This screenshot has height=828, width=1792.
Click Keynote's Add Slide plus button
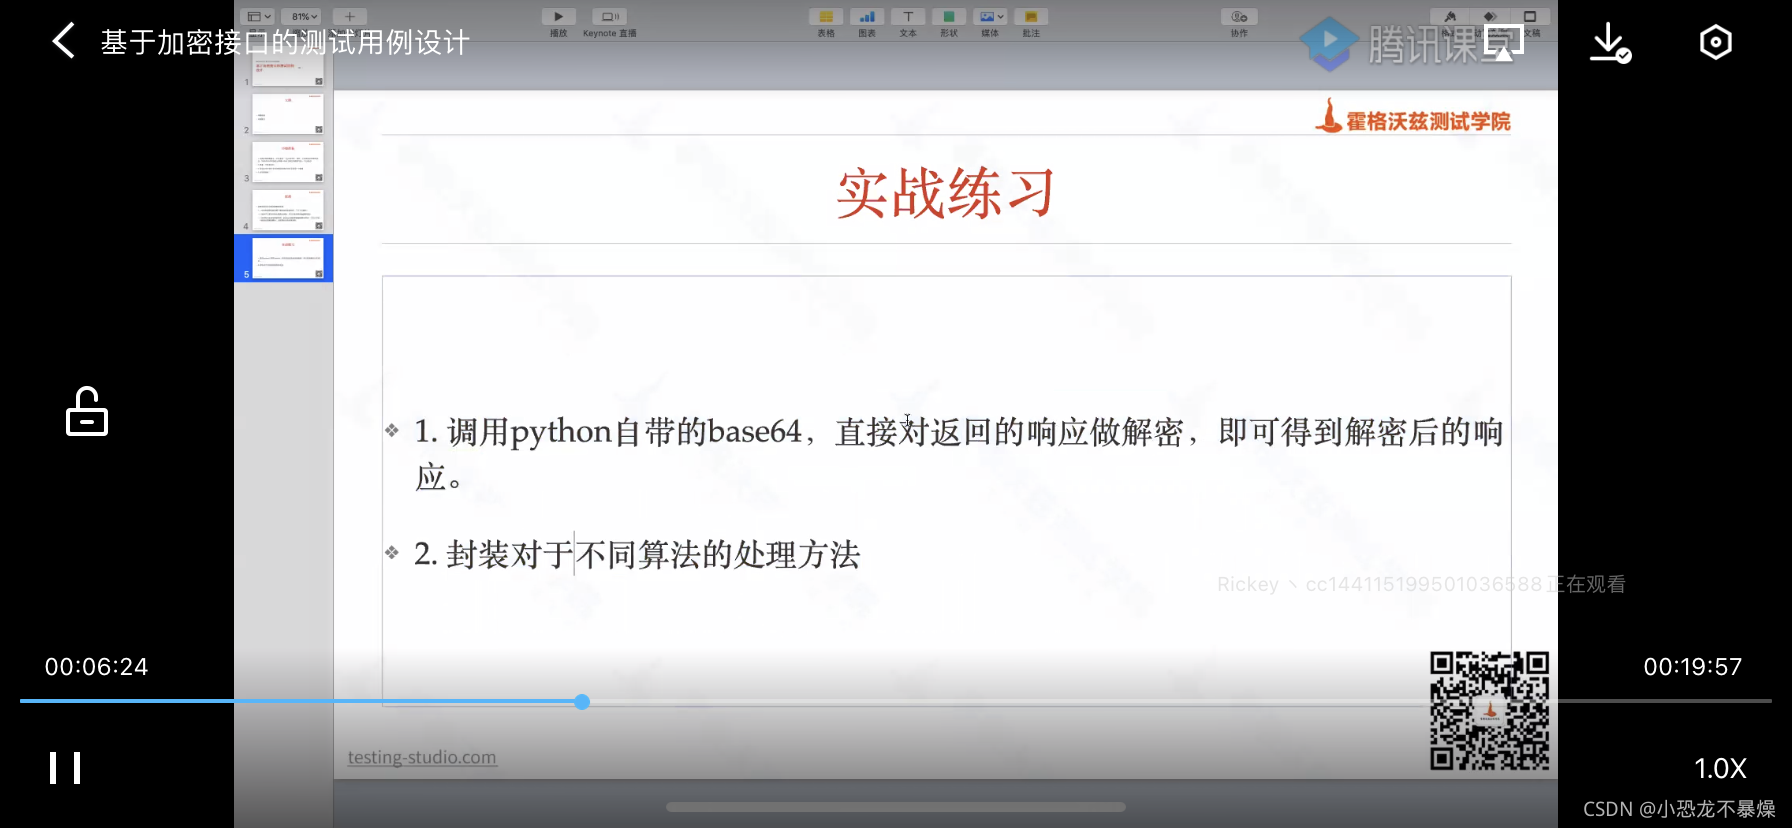(x=350, y=17)
